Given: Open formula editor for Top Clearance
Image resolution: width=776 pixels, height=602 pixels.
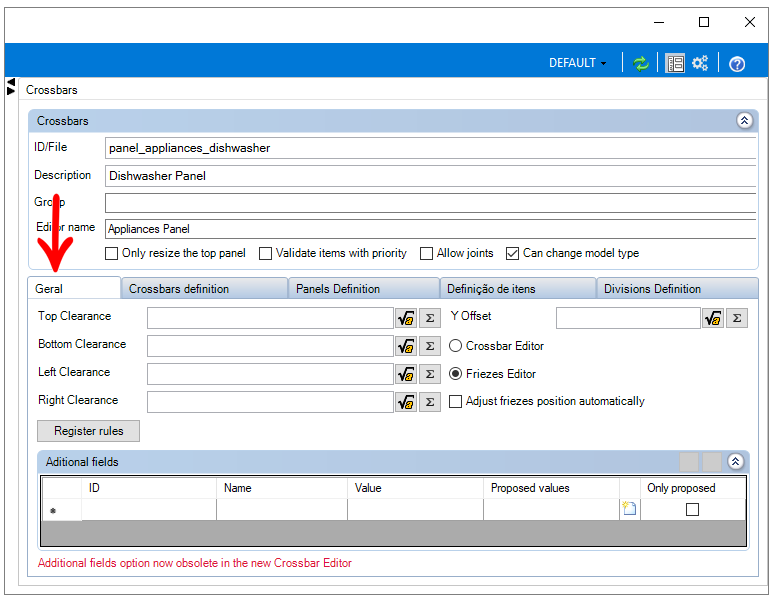Looking at the screenshot, I should tap(406, 318).
